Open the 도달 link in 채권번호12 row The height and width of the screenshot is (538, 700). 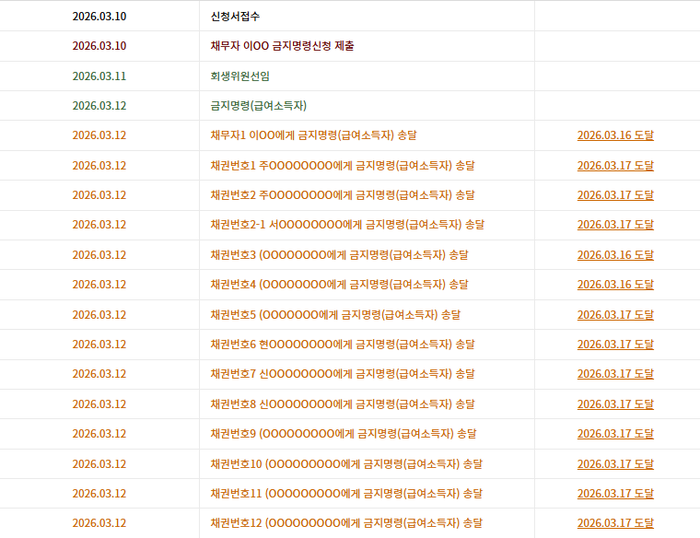pyautogui.click(x=615, y=523)
